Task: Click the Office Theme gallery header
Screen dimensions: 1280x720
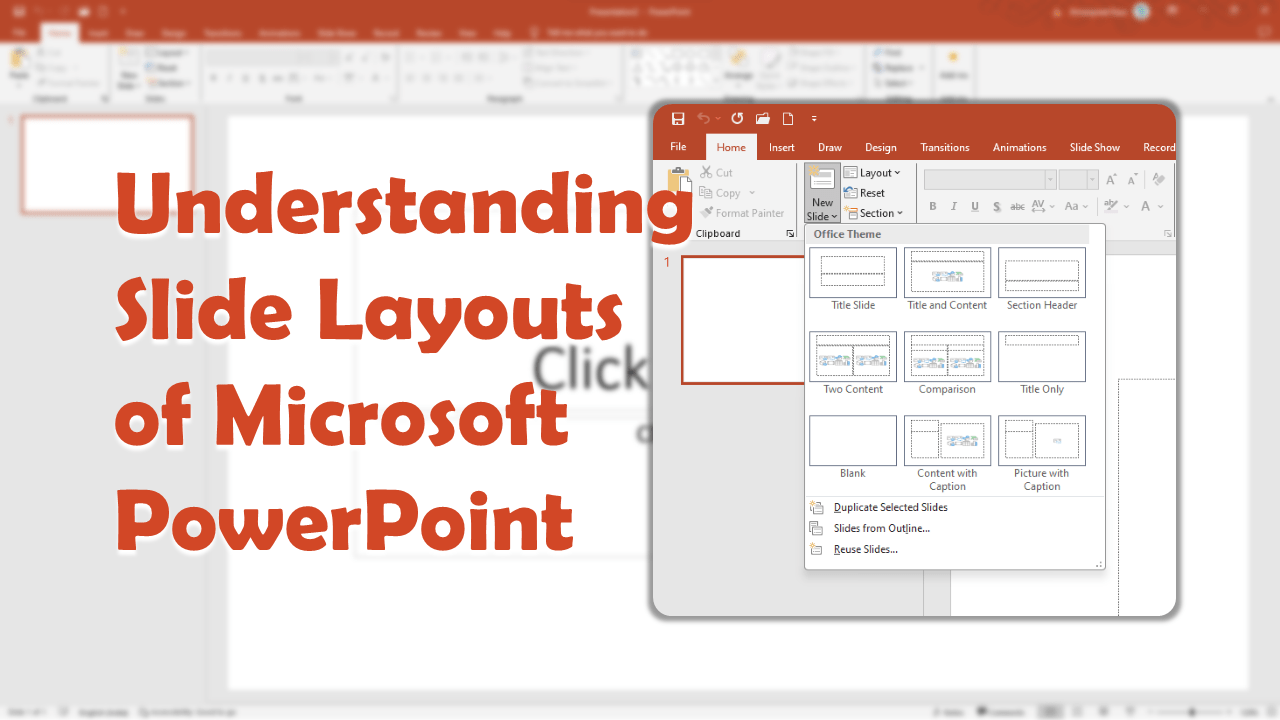Action: point(948,234)
